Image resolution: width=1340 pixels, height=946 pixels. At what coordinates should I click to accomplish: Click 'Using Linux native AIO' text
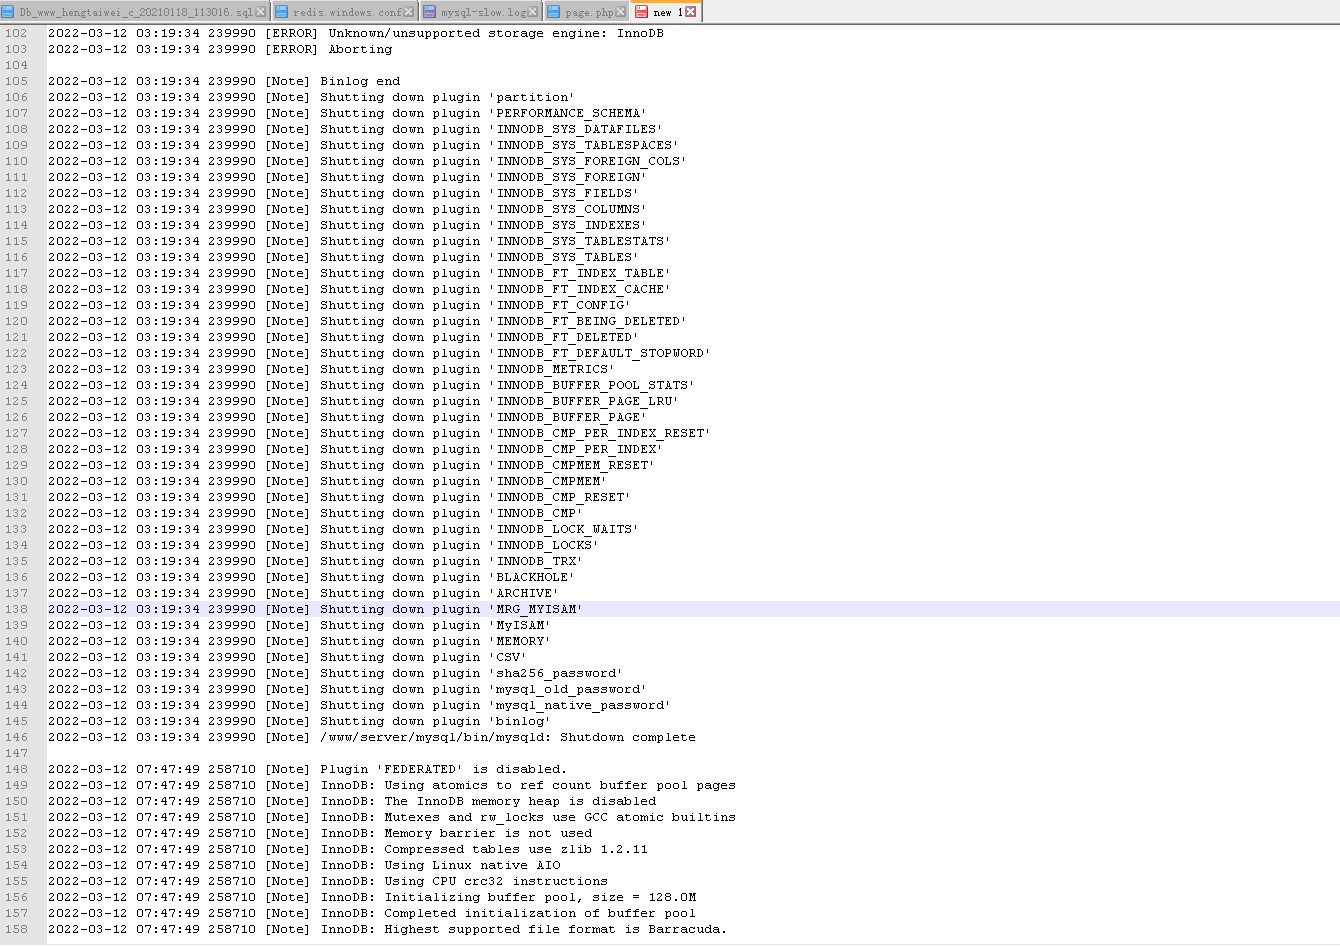pos(472,865)
